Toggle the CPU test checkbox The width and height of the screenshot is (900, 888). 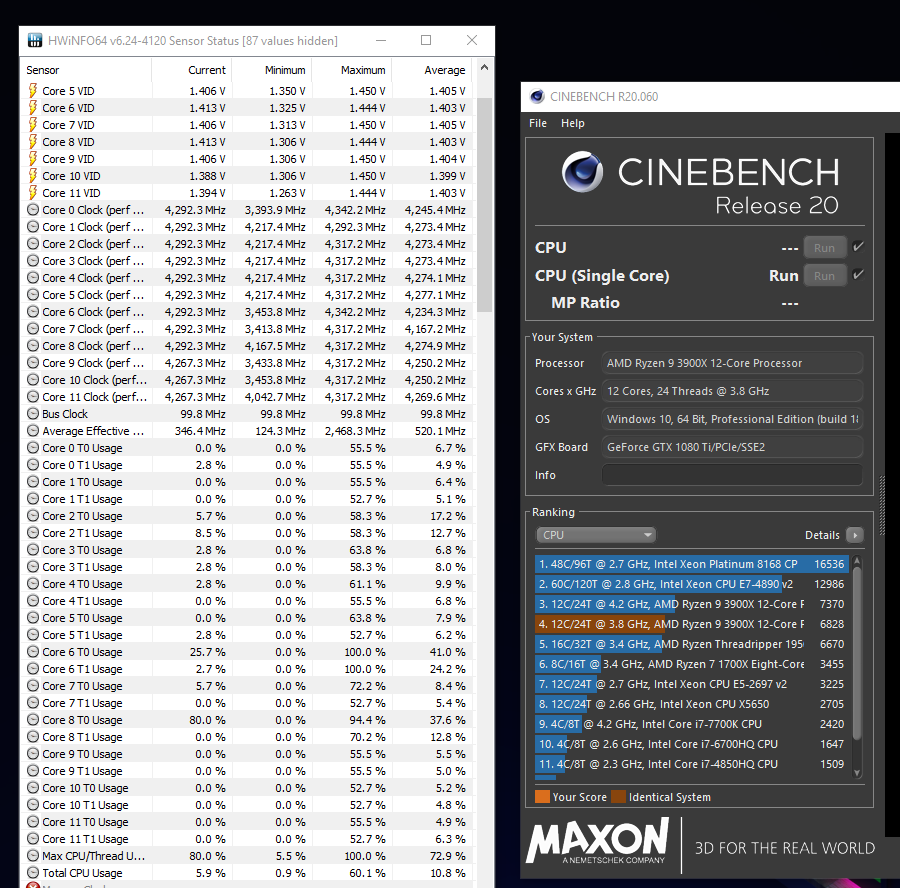(x=858, y=247)
